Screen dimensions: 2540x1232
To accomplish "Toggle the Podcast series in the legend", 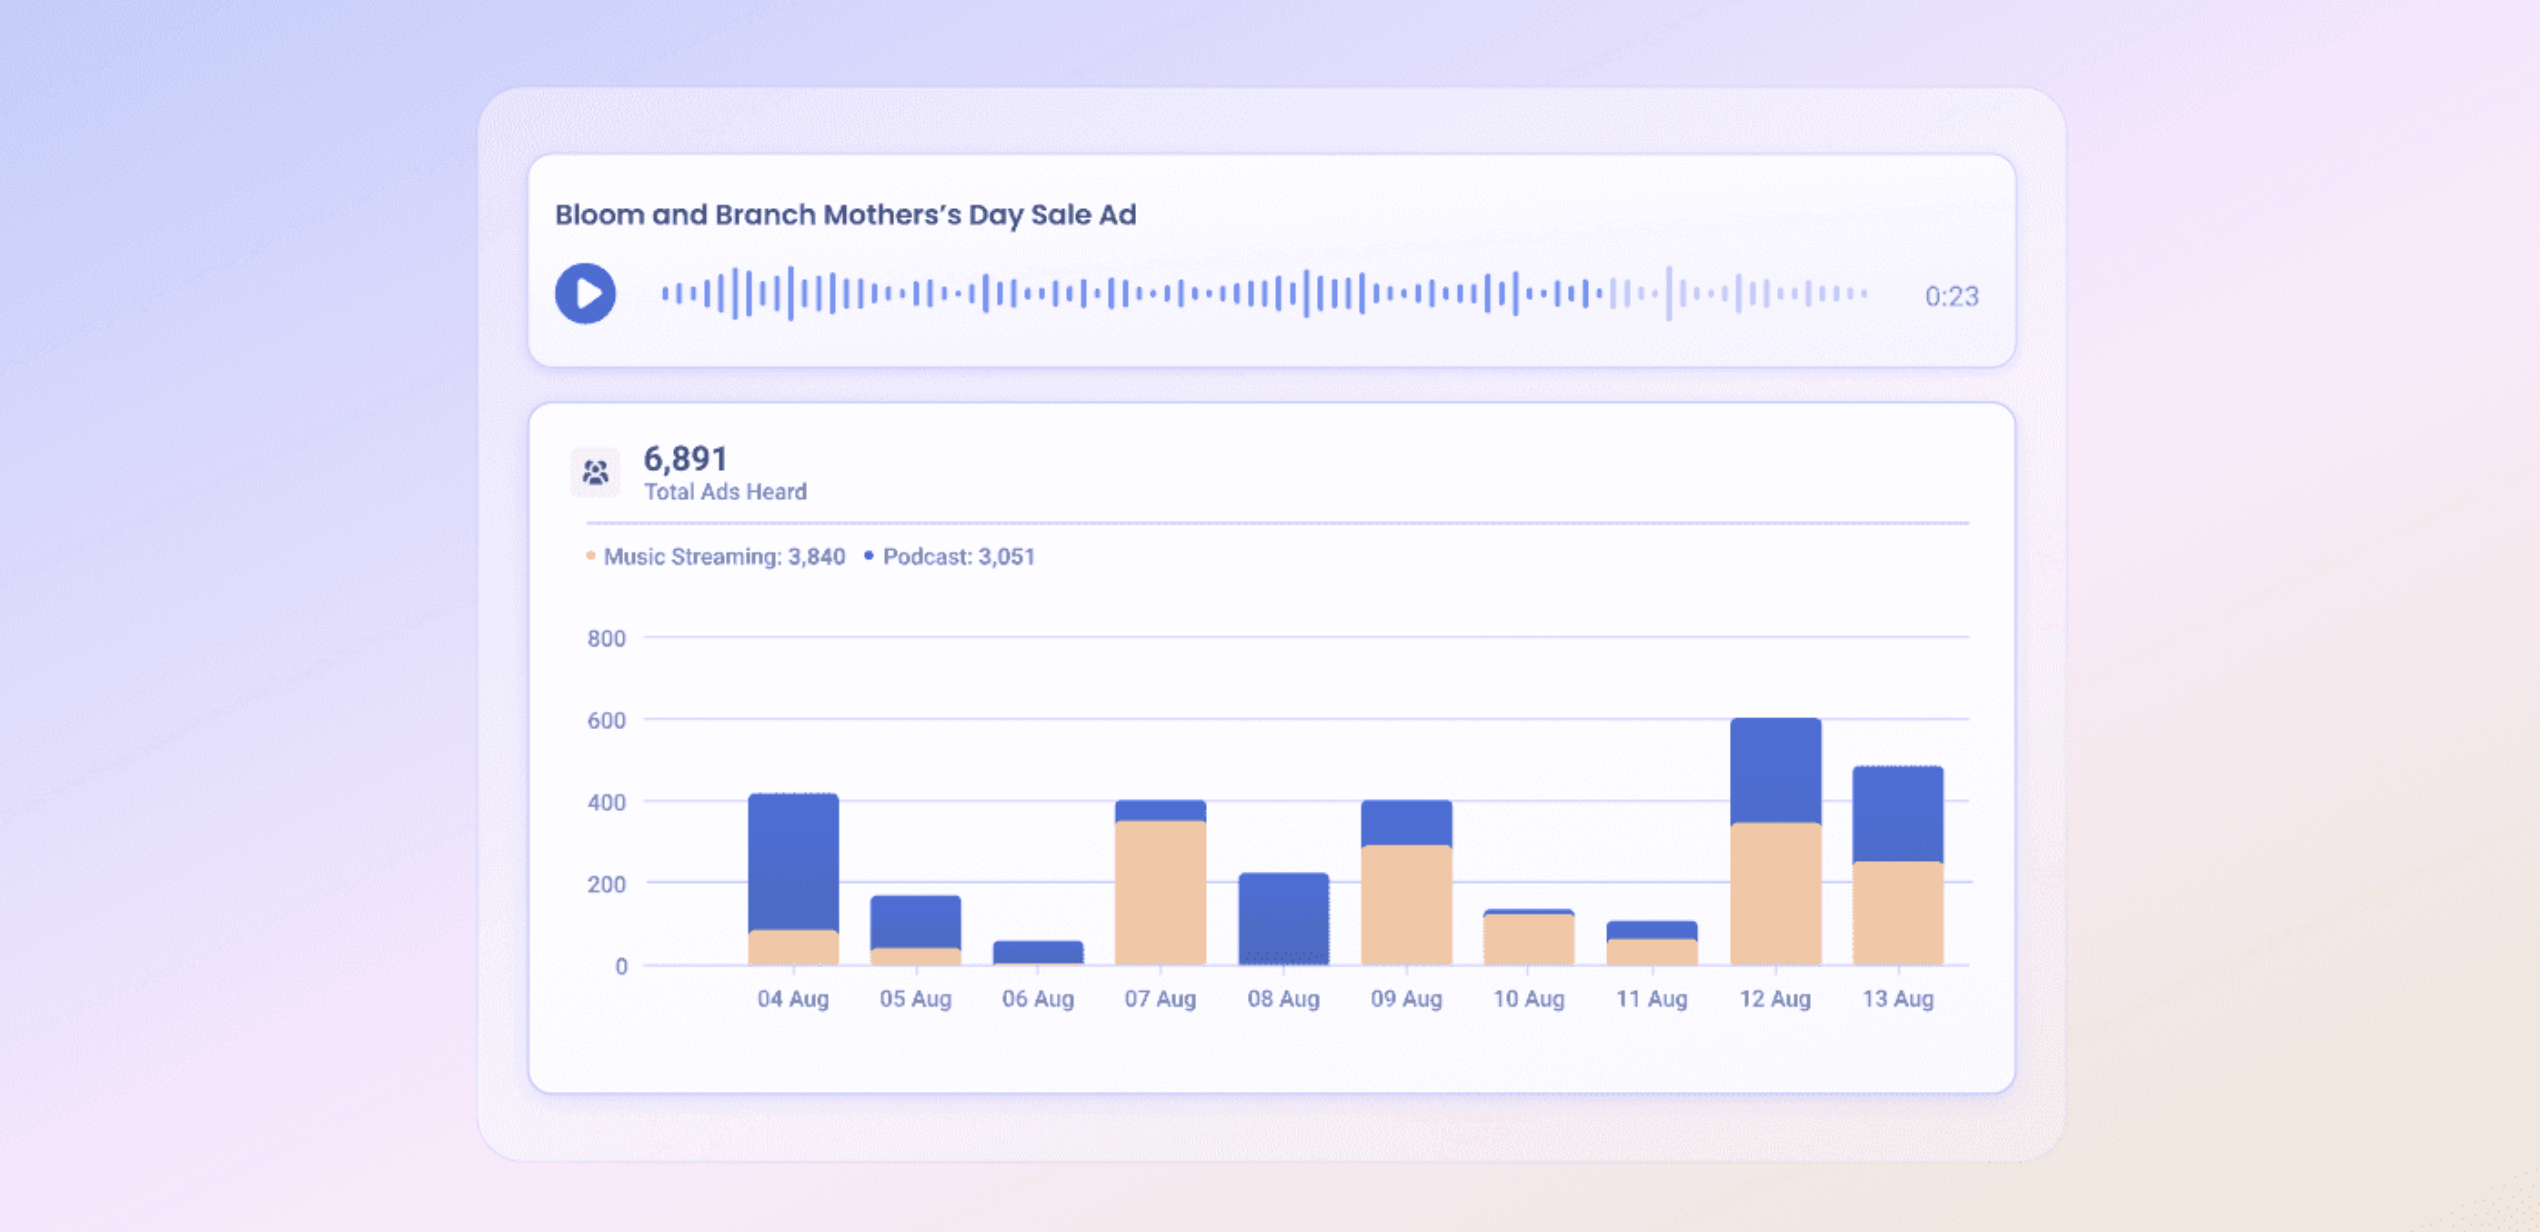I will [x=957, y=556].
